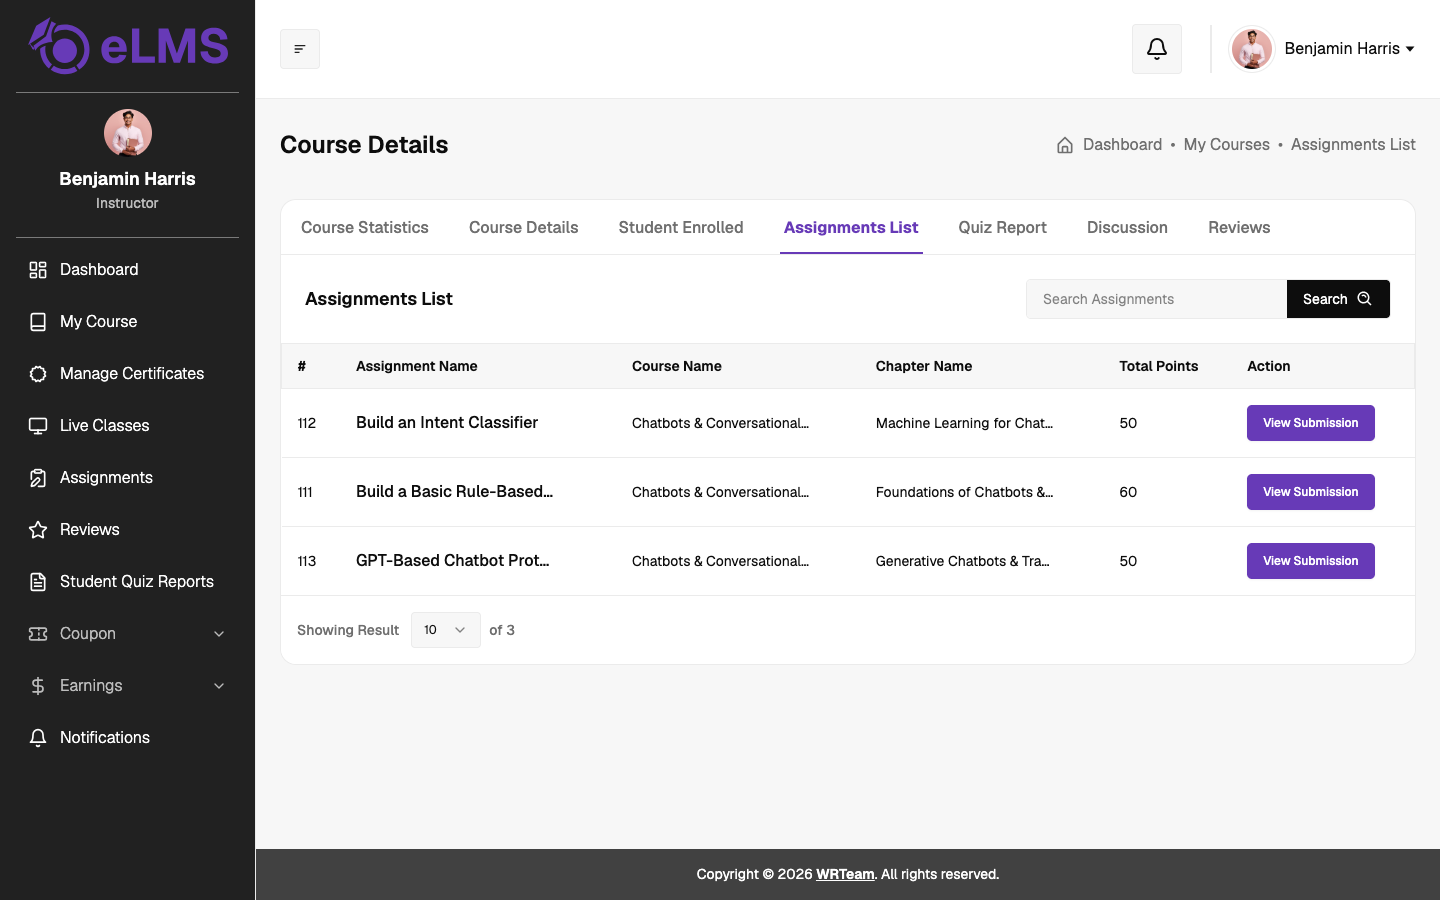
Task: Click the black Search button
Action: click(1338, 299)
